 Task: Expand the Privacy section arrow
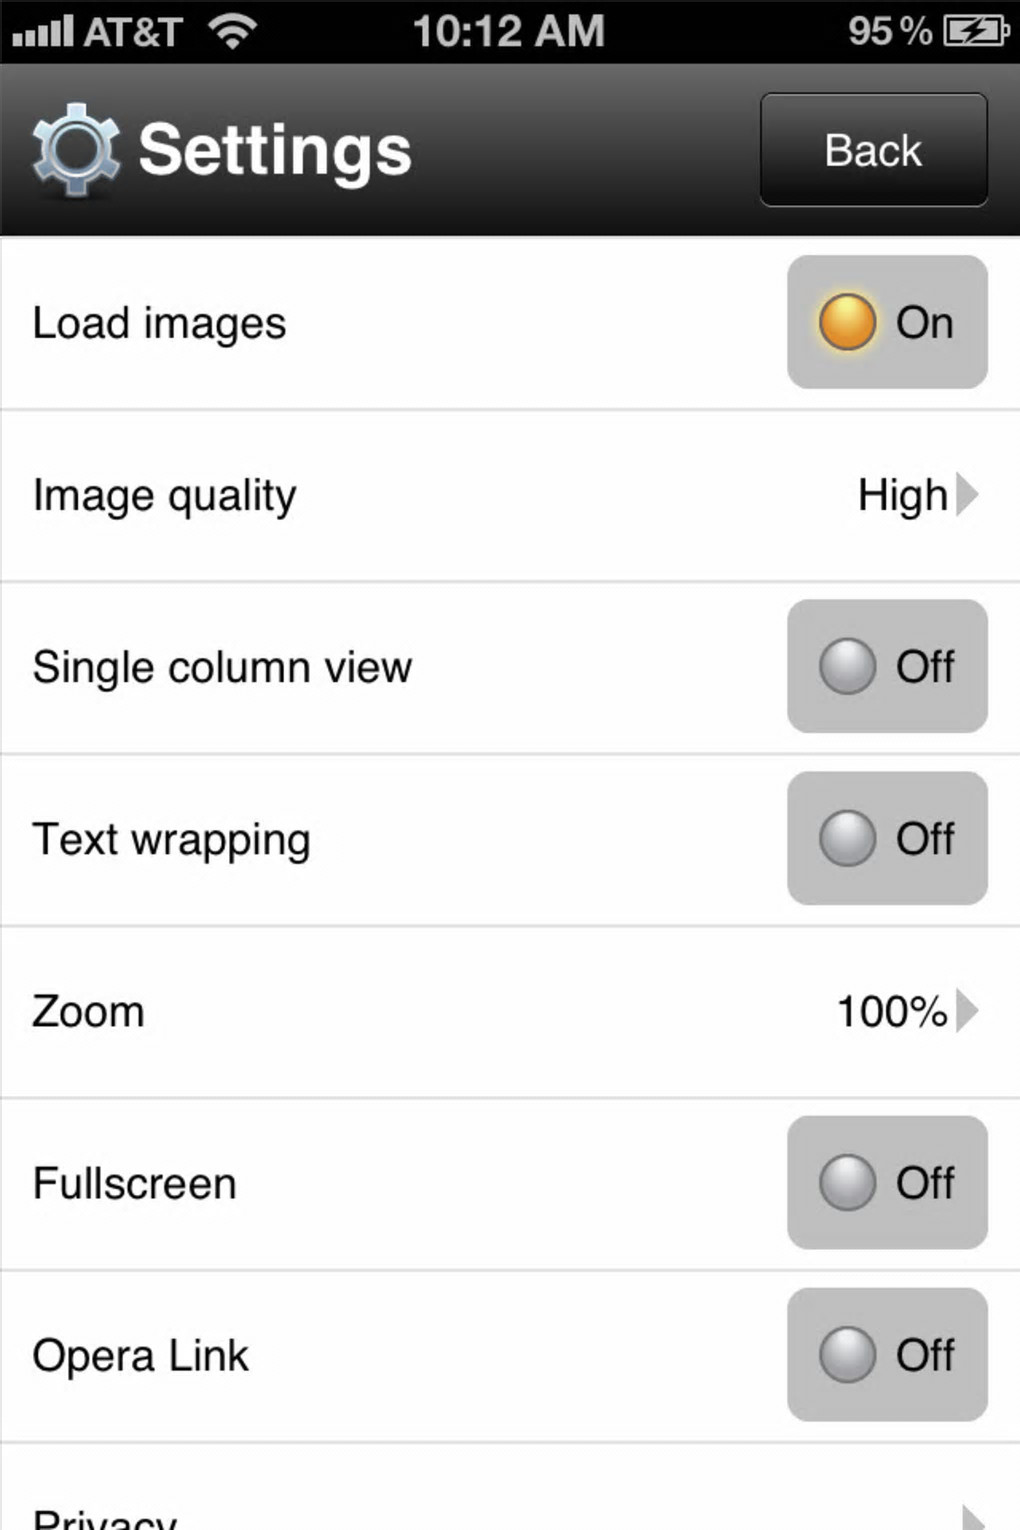click(x=970, y=1517)
